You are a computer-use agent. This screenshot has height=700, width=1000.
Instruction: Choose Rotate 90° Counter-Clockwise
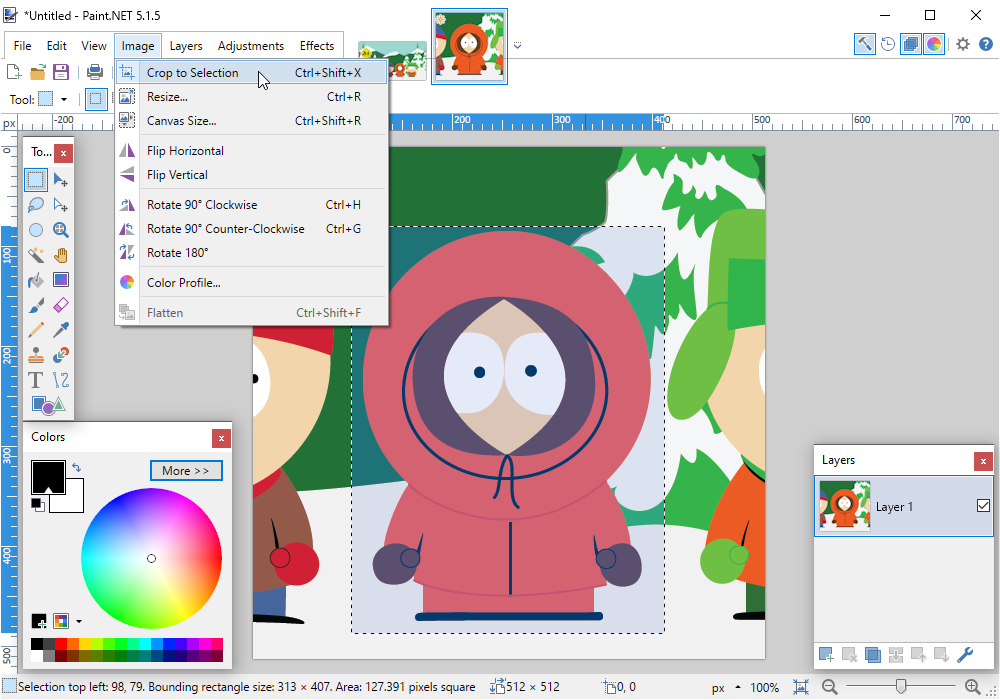click(251, 229)
